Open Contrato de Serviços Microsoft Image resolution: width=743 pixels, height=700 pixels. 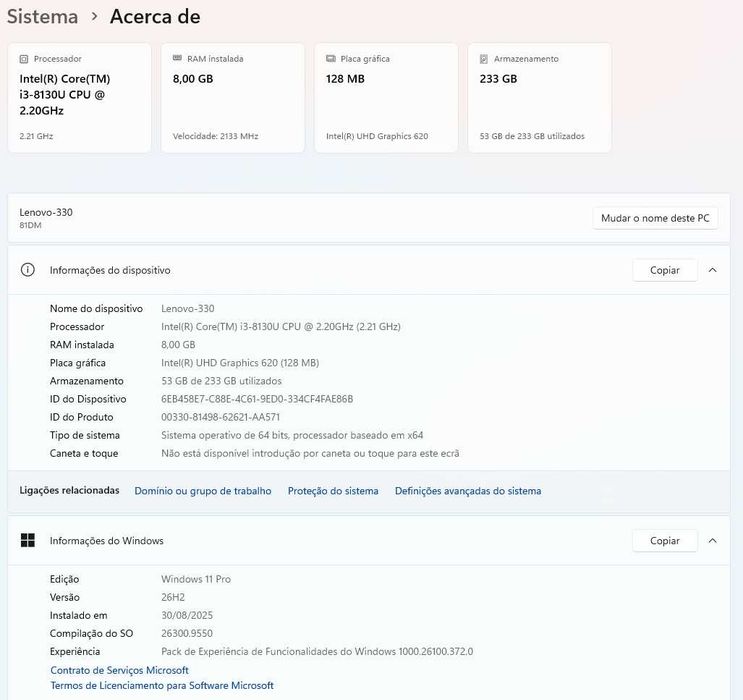pyautogui.click(x=119, y=670)
